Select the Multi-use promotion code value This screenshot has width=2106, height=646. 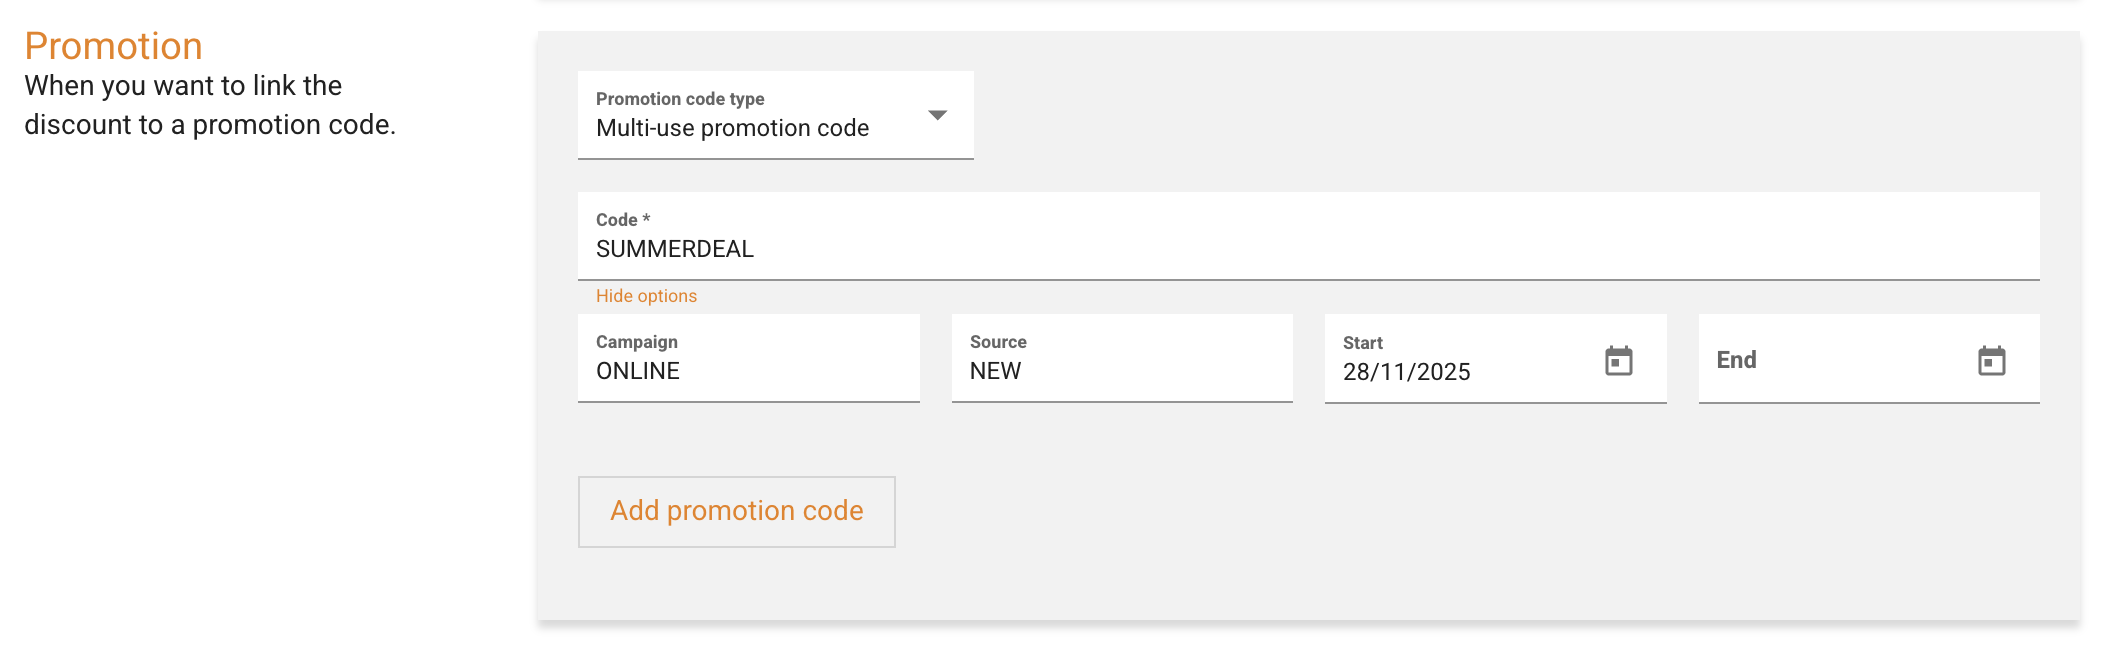pos(732,129)
